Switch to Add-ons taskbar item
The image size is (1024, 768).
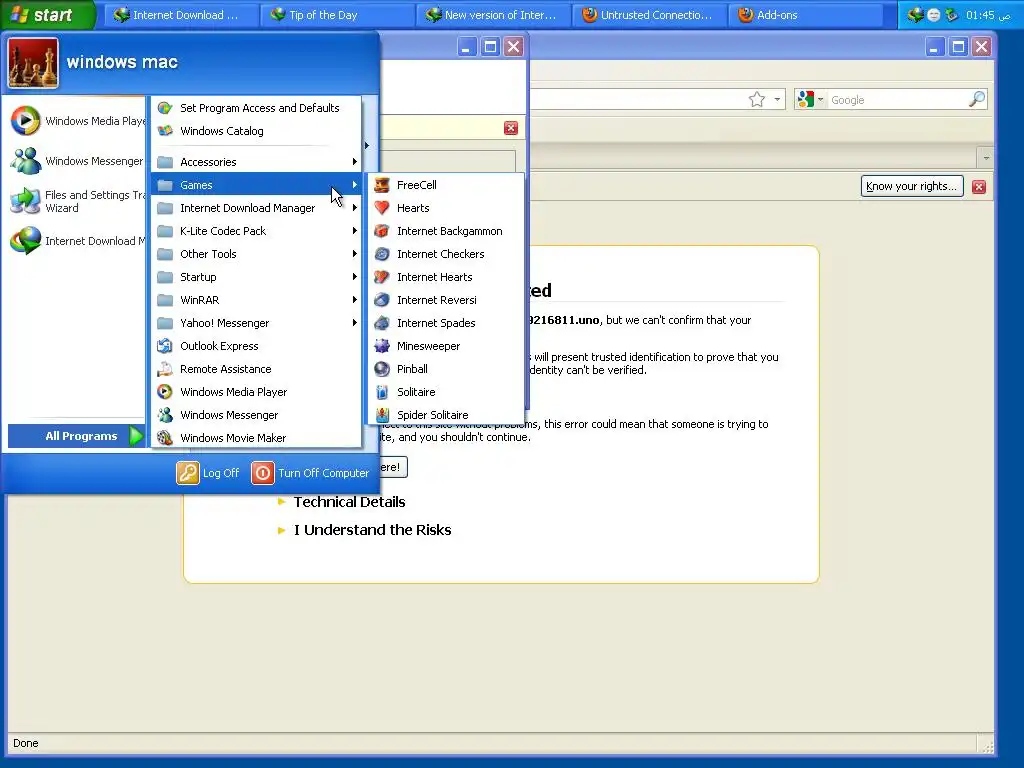(x=805, y=14)
